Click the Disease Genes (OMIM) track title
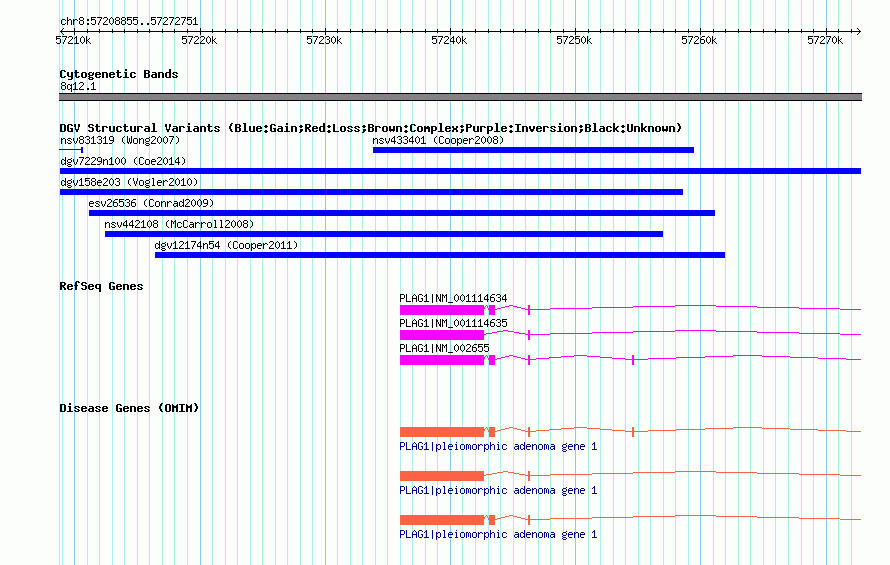Screen dimensions: 890x565 129,408
